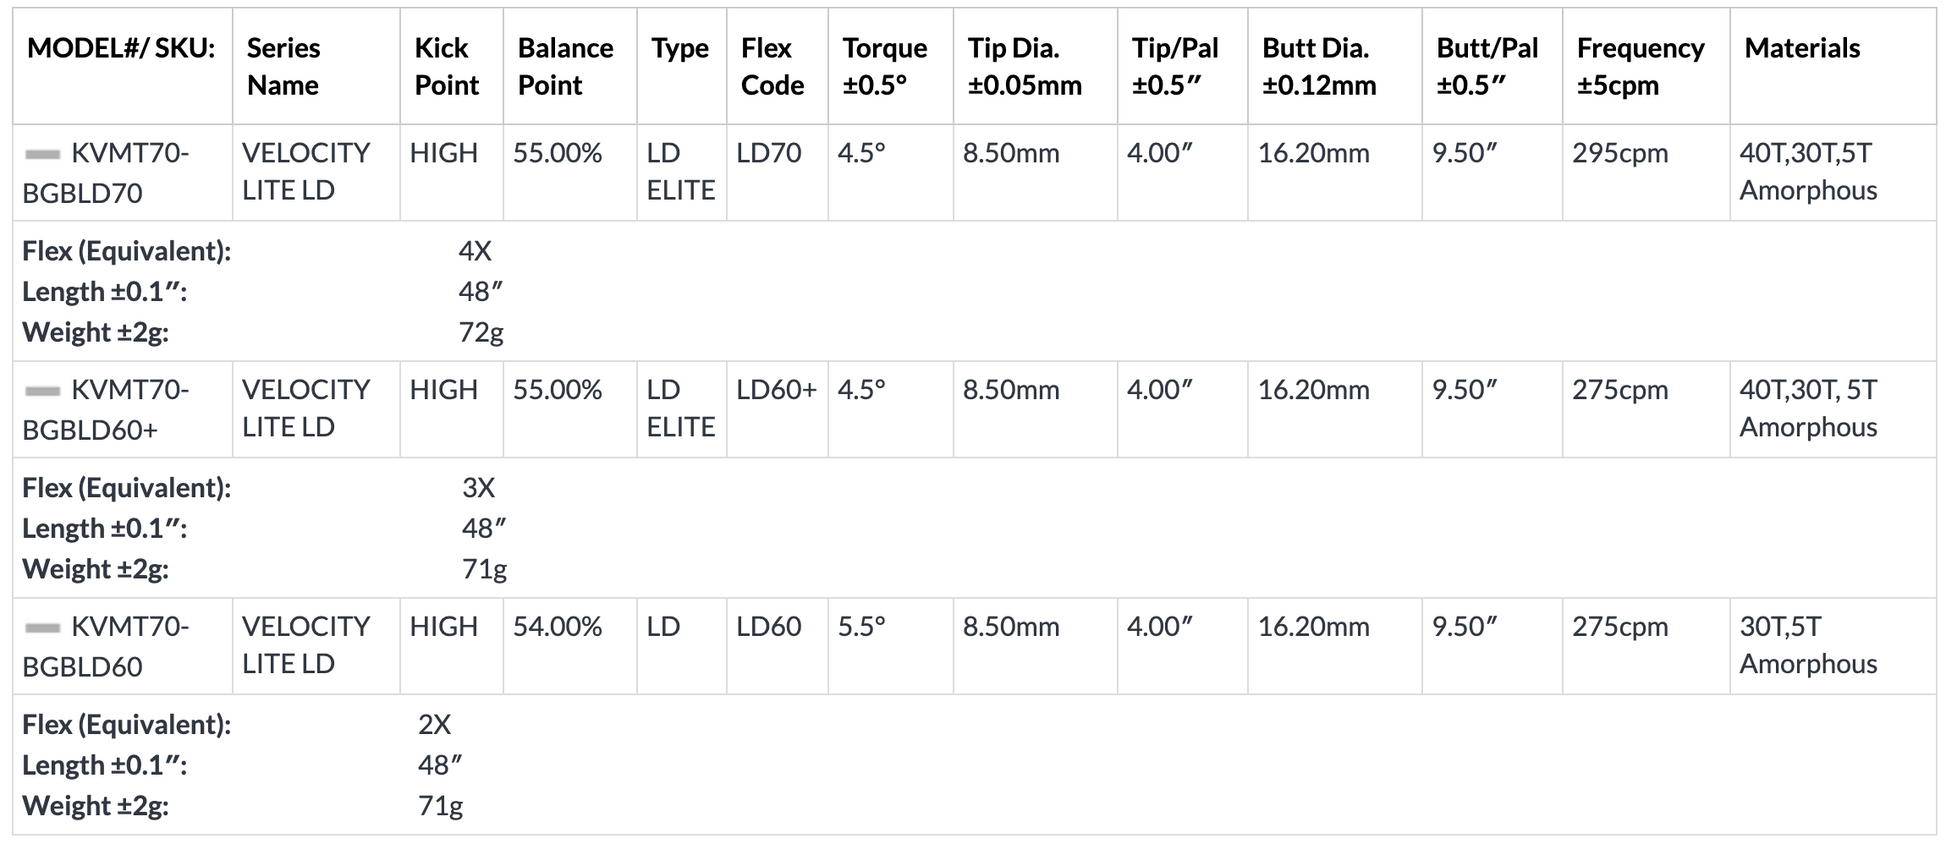
Task: Collapse the KVMT70-BGBLD70 row with its minus icon
Action: click(42, 154)
